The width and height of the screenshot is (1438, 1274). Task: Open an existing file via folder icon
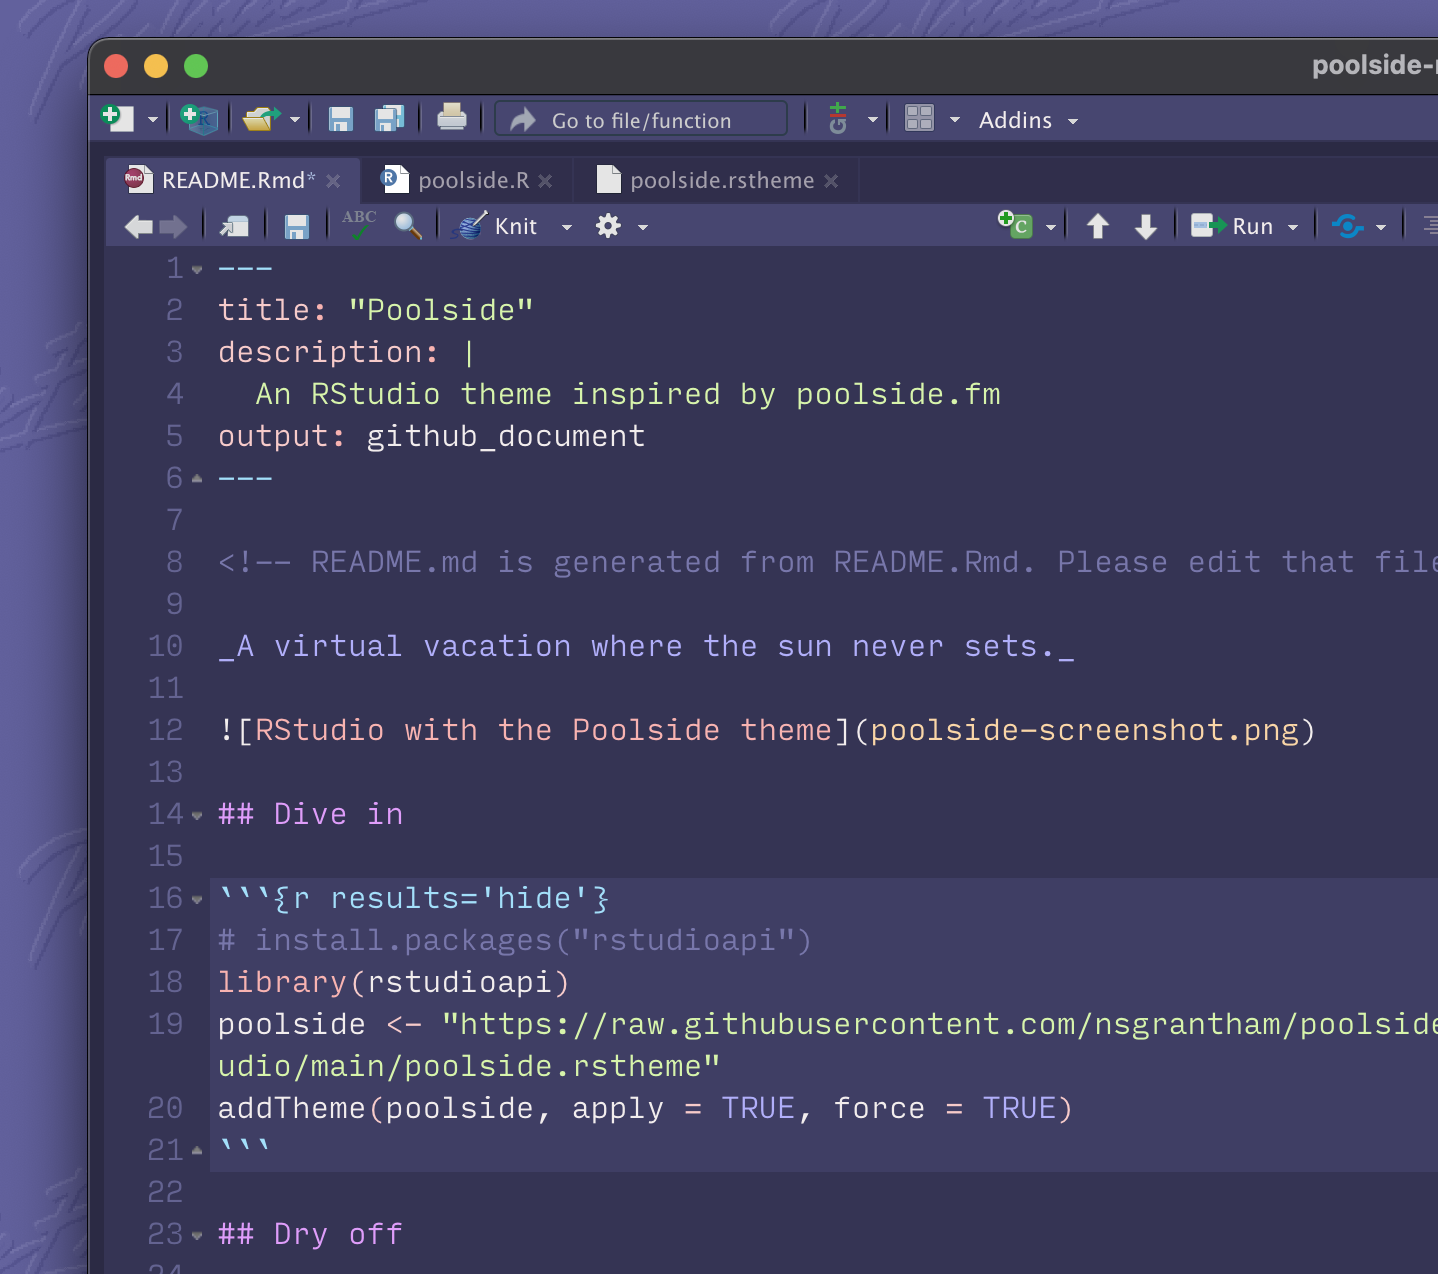262,119
